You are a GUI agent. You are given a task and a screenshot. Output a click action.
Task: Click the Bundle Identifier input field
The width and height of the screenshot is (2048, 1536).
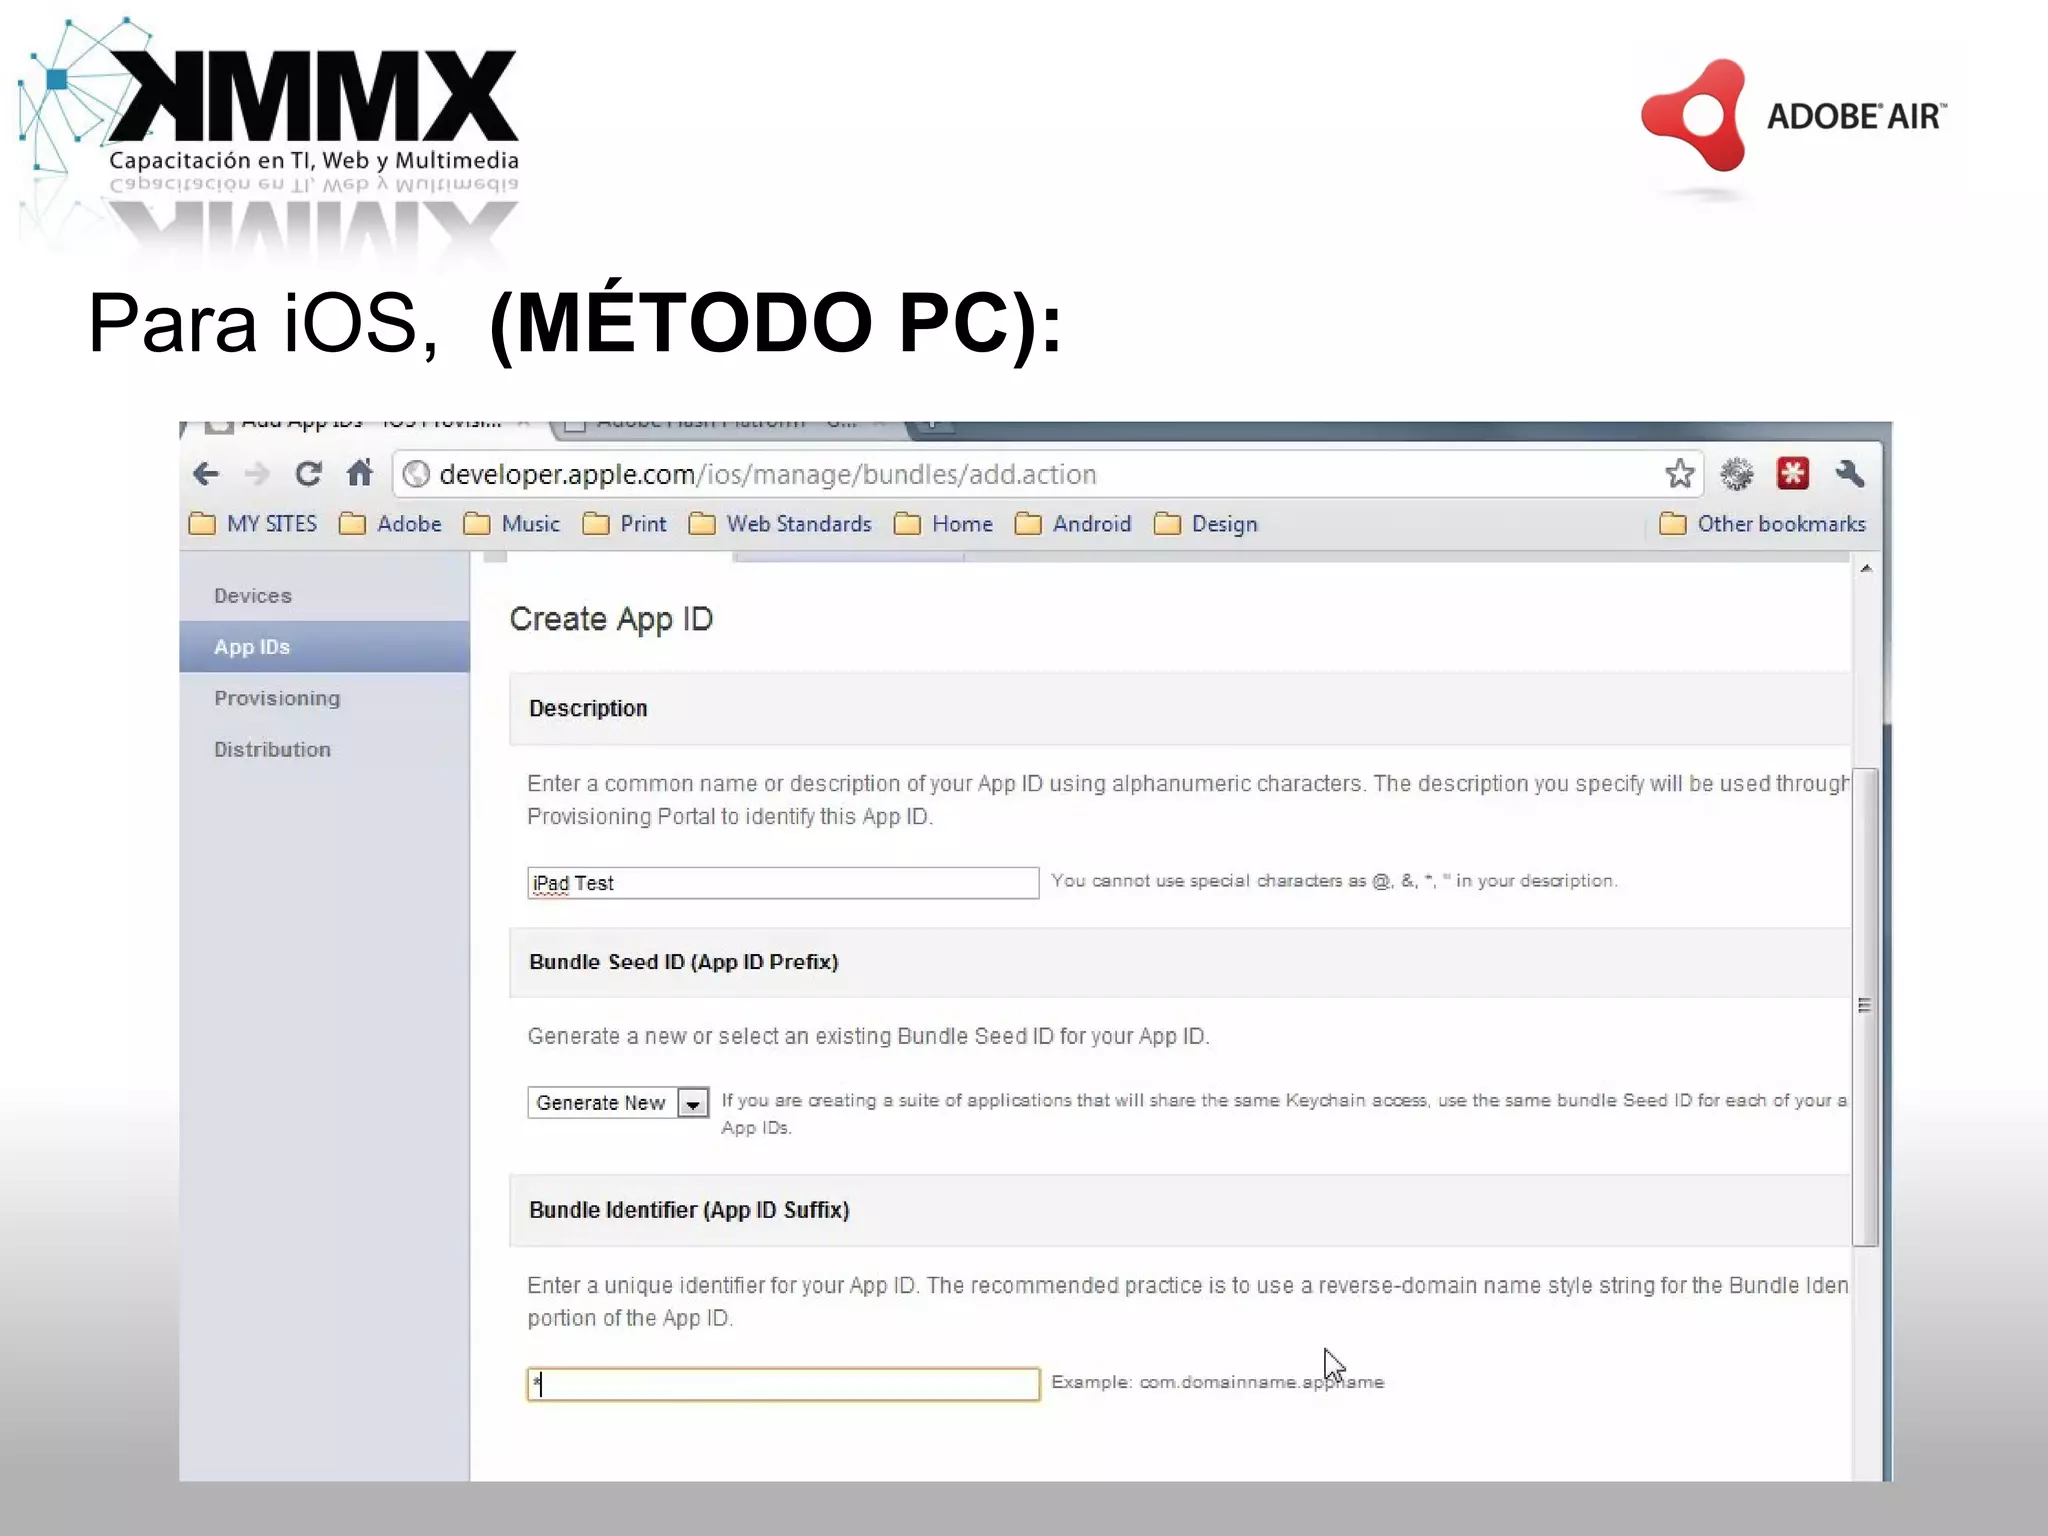783,1384
